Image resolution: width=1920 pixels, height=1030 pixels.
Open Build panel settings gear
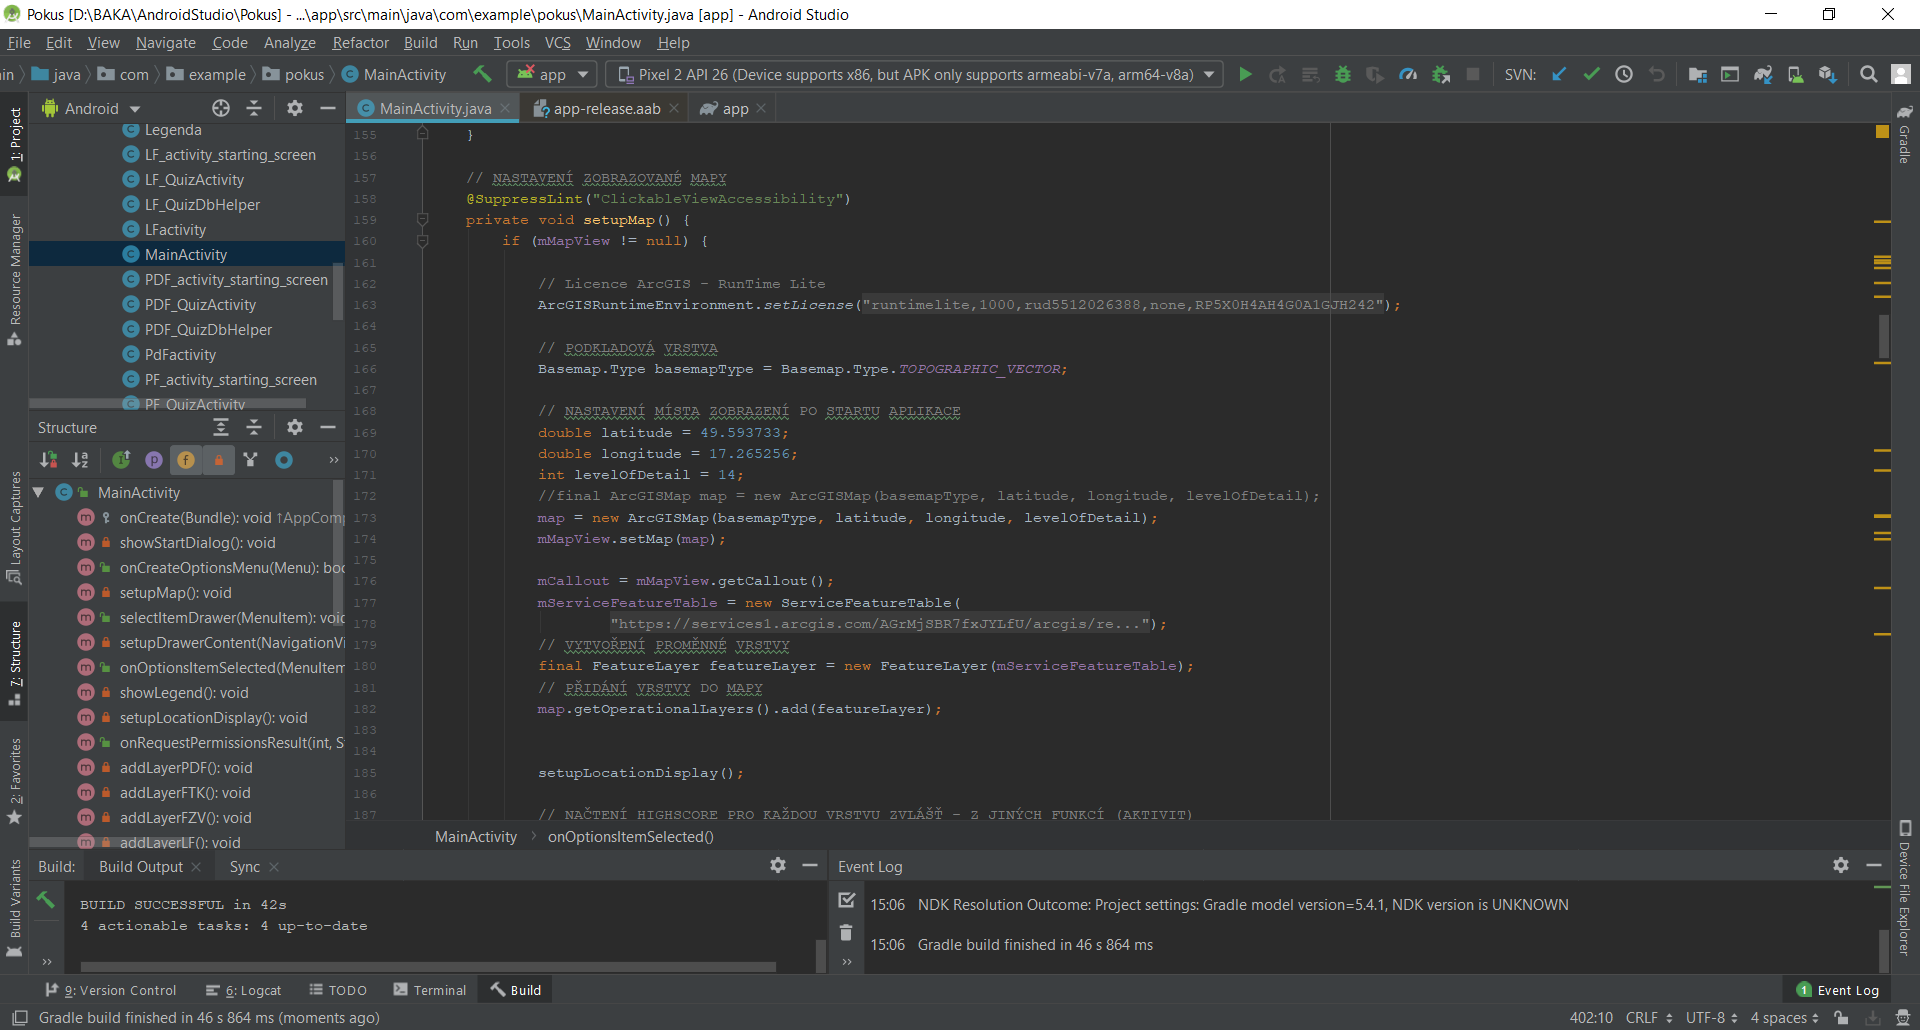[x=778, y=865]
